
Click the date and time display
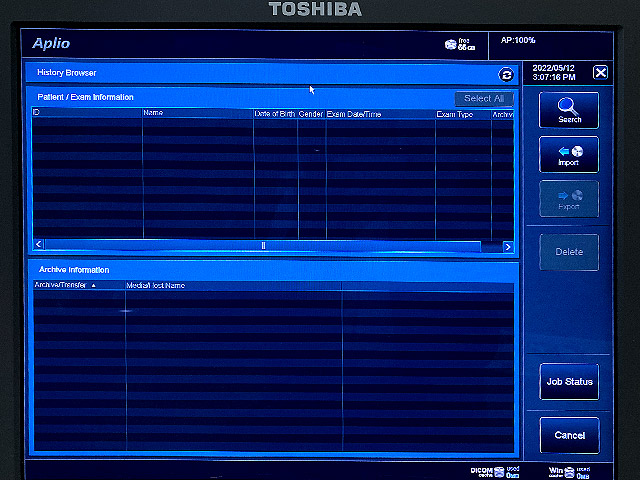554,73
